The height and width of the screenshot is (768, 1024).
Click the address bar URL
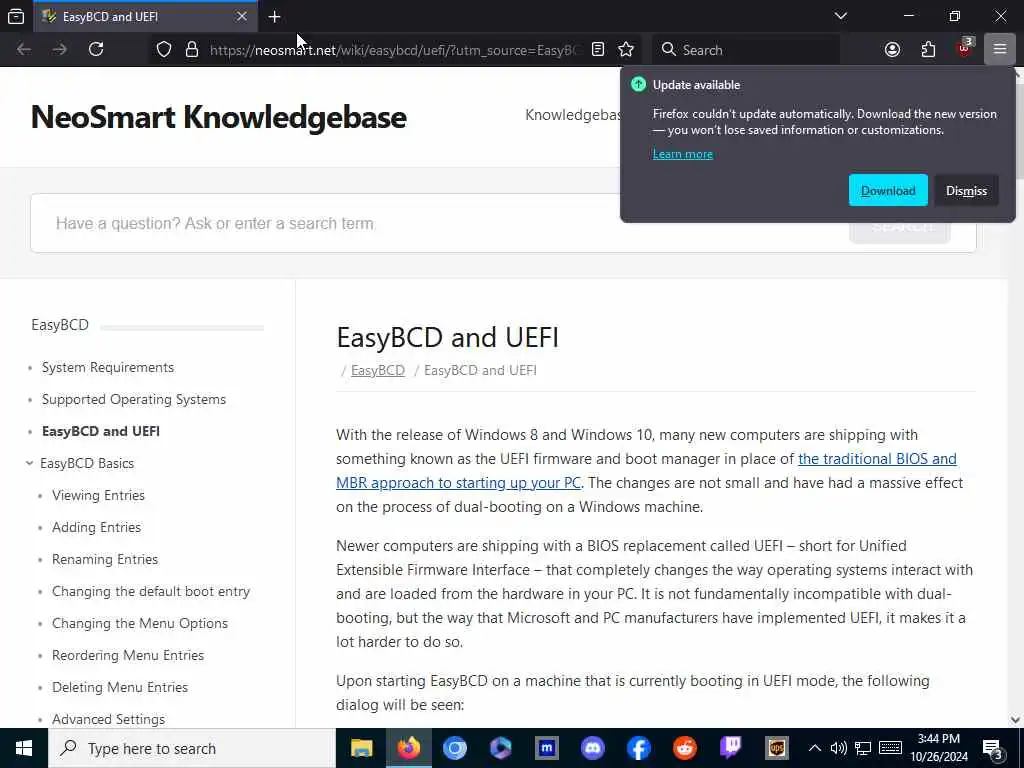click(395, 50)
